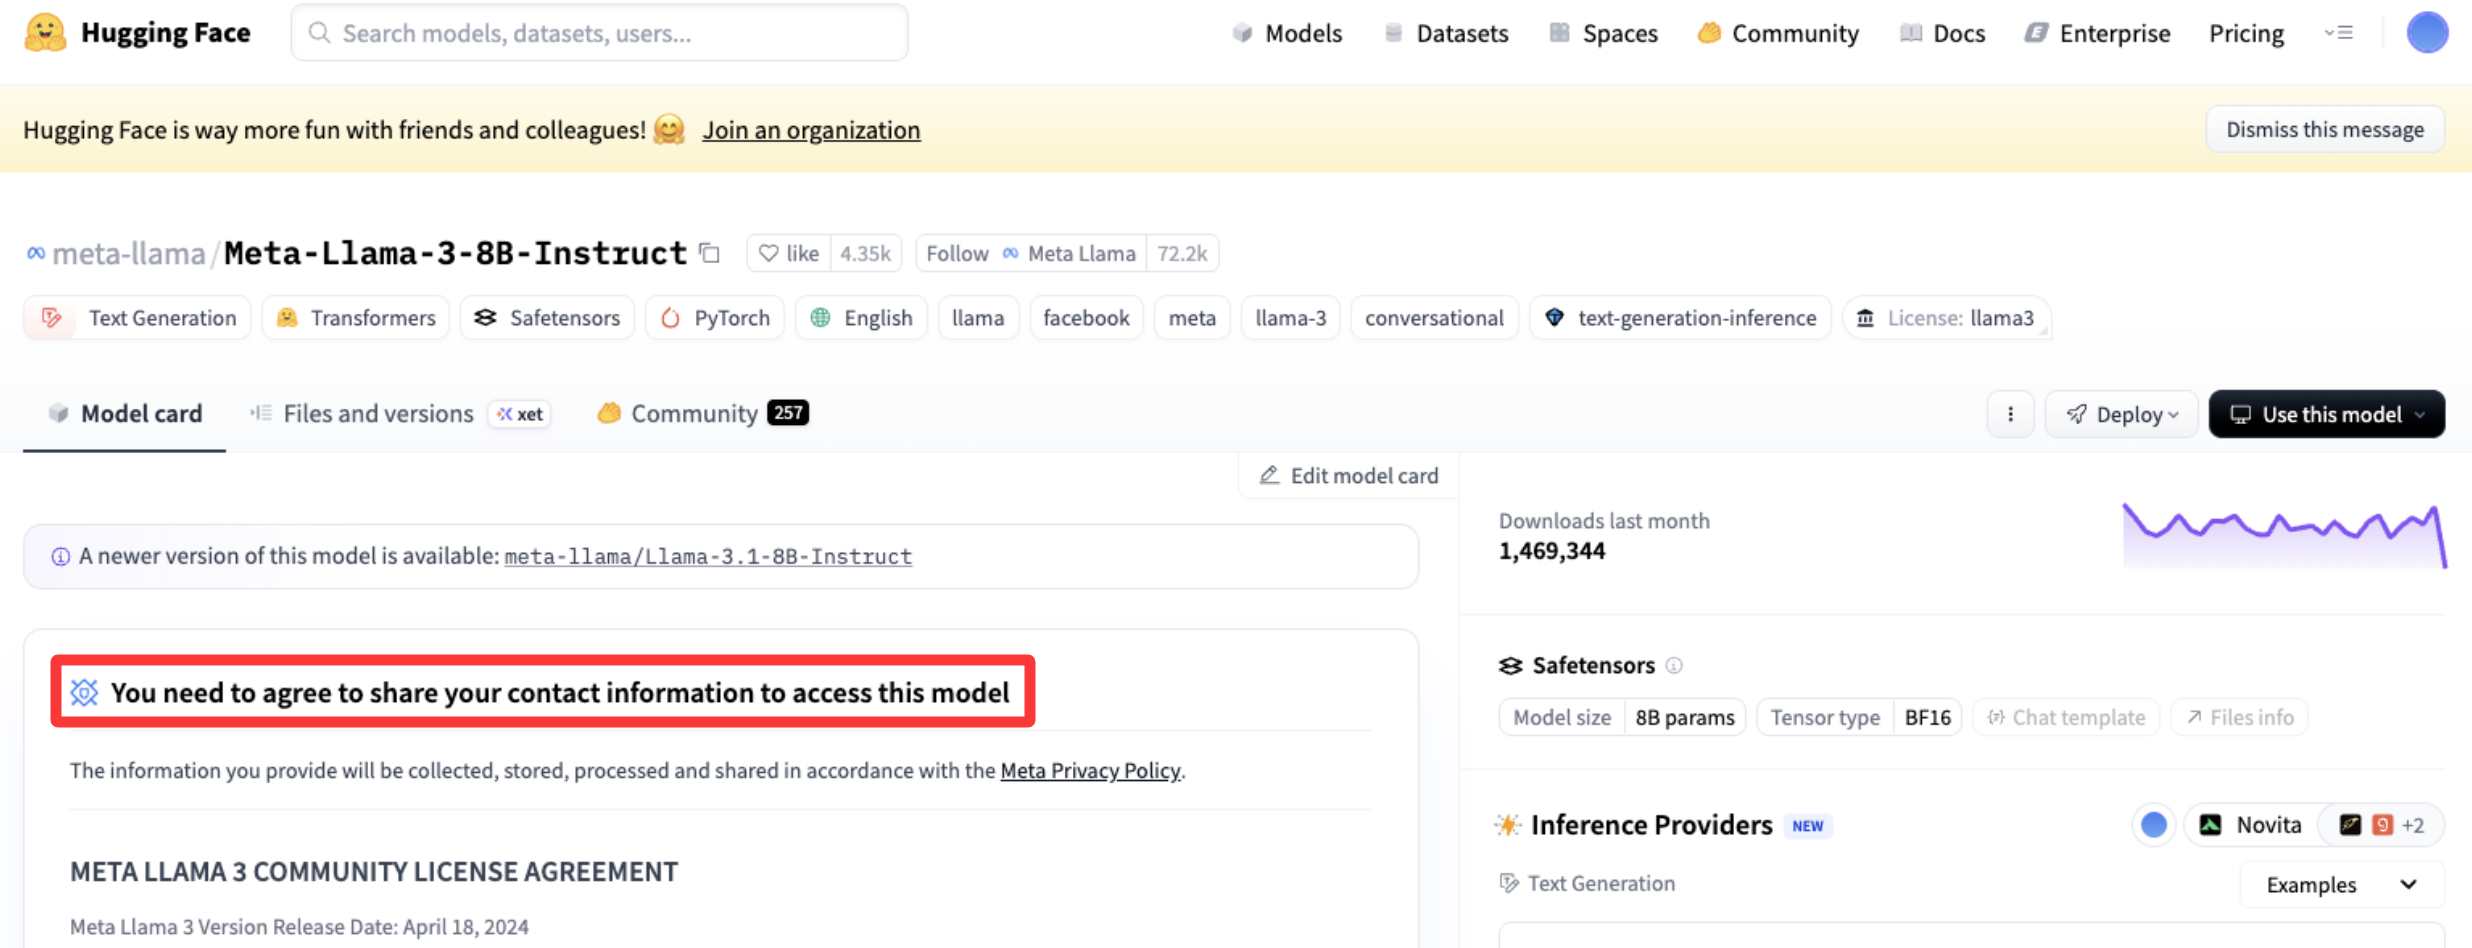Filter by Transformers tag

[x=355, y=318]
